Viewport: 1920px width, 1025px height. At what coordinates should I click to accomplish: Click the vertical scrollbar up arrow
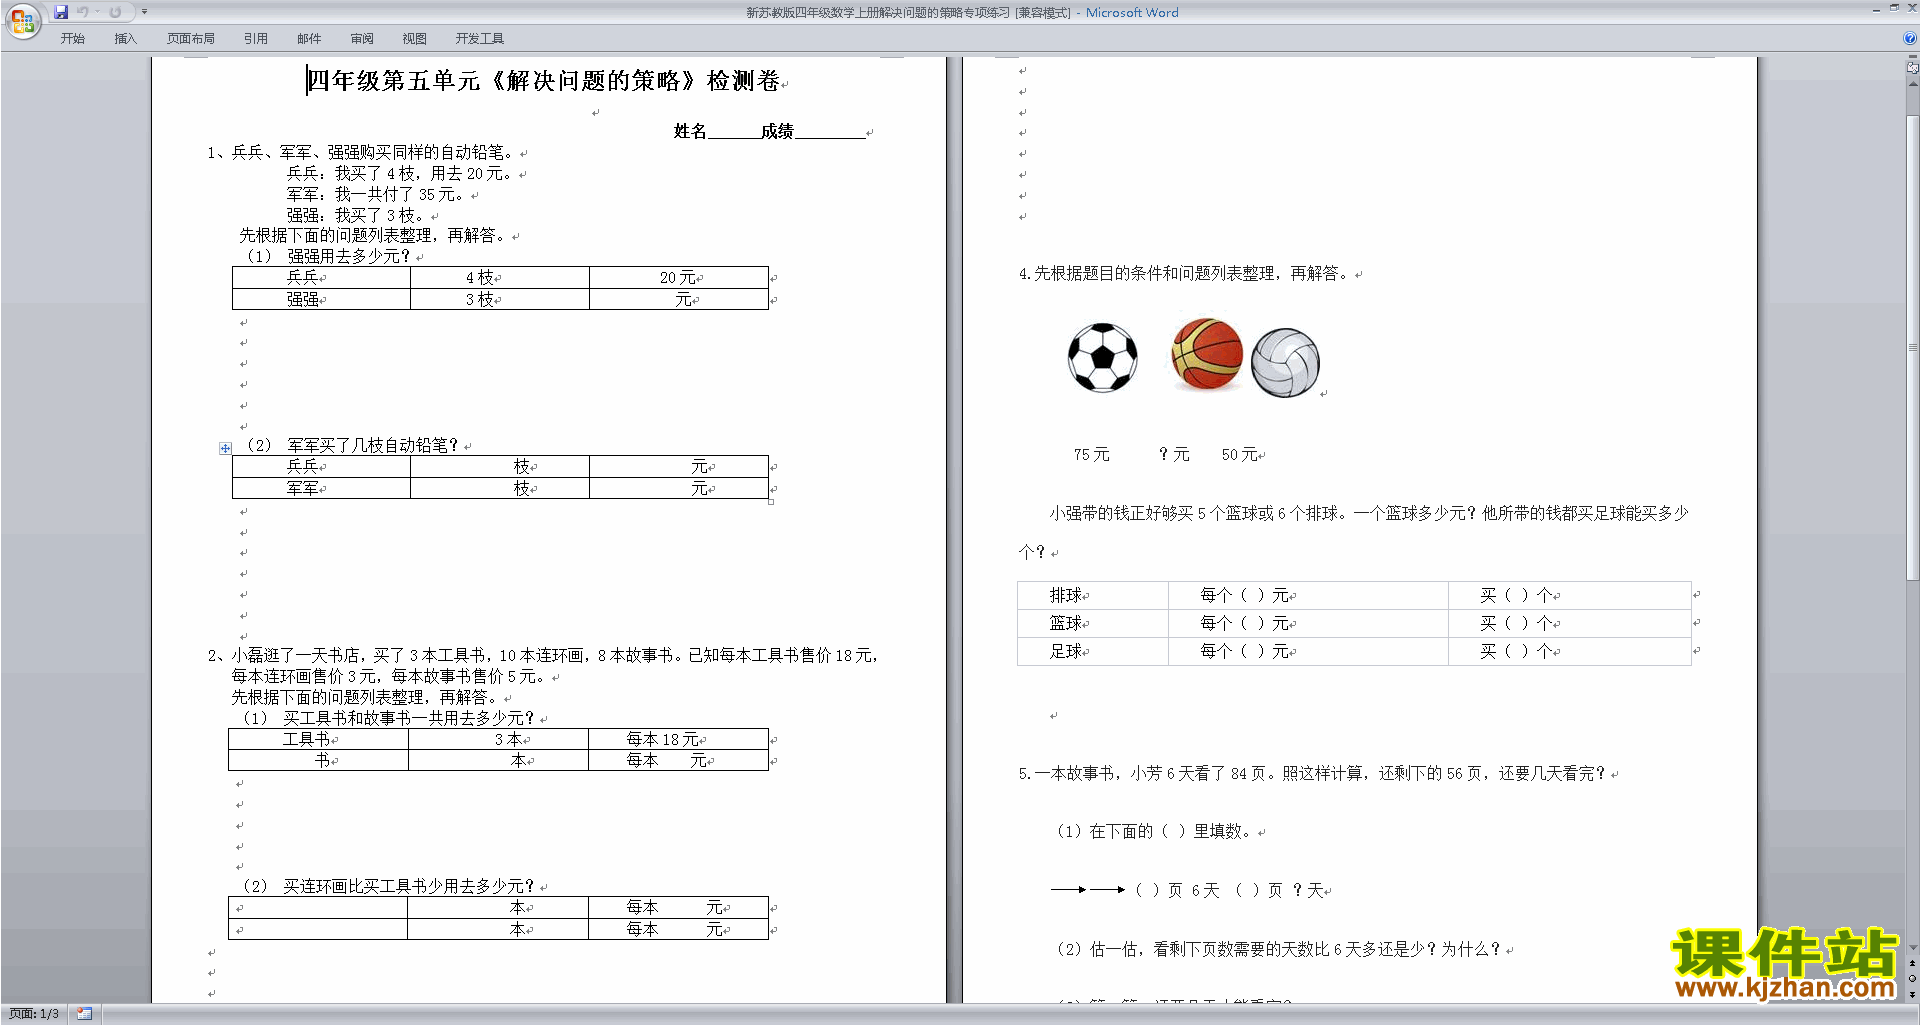click(1913, 84)
